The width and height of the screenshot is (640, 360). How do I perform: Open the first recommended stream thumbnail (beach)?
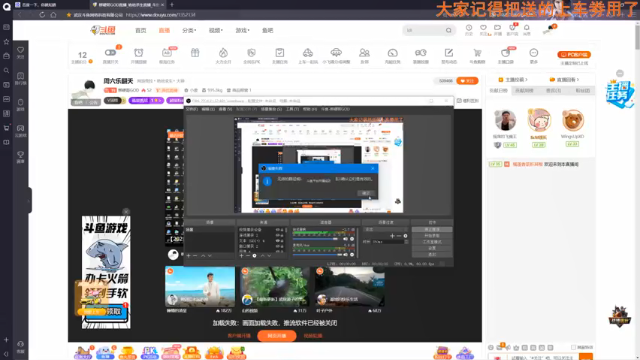(200, 286)
